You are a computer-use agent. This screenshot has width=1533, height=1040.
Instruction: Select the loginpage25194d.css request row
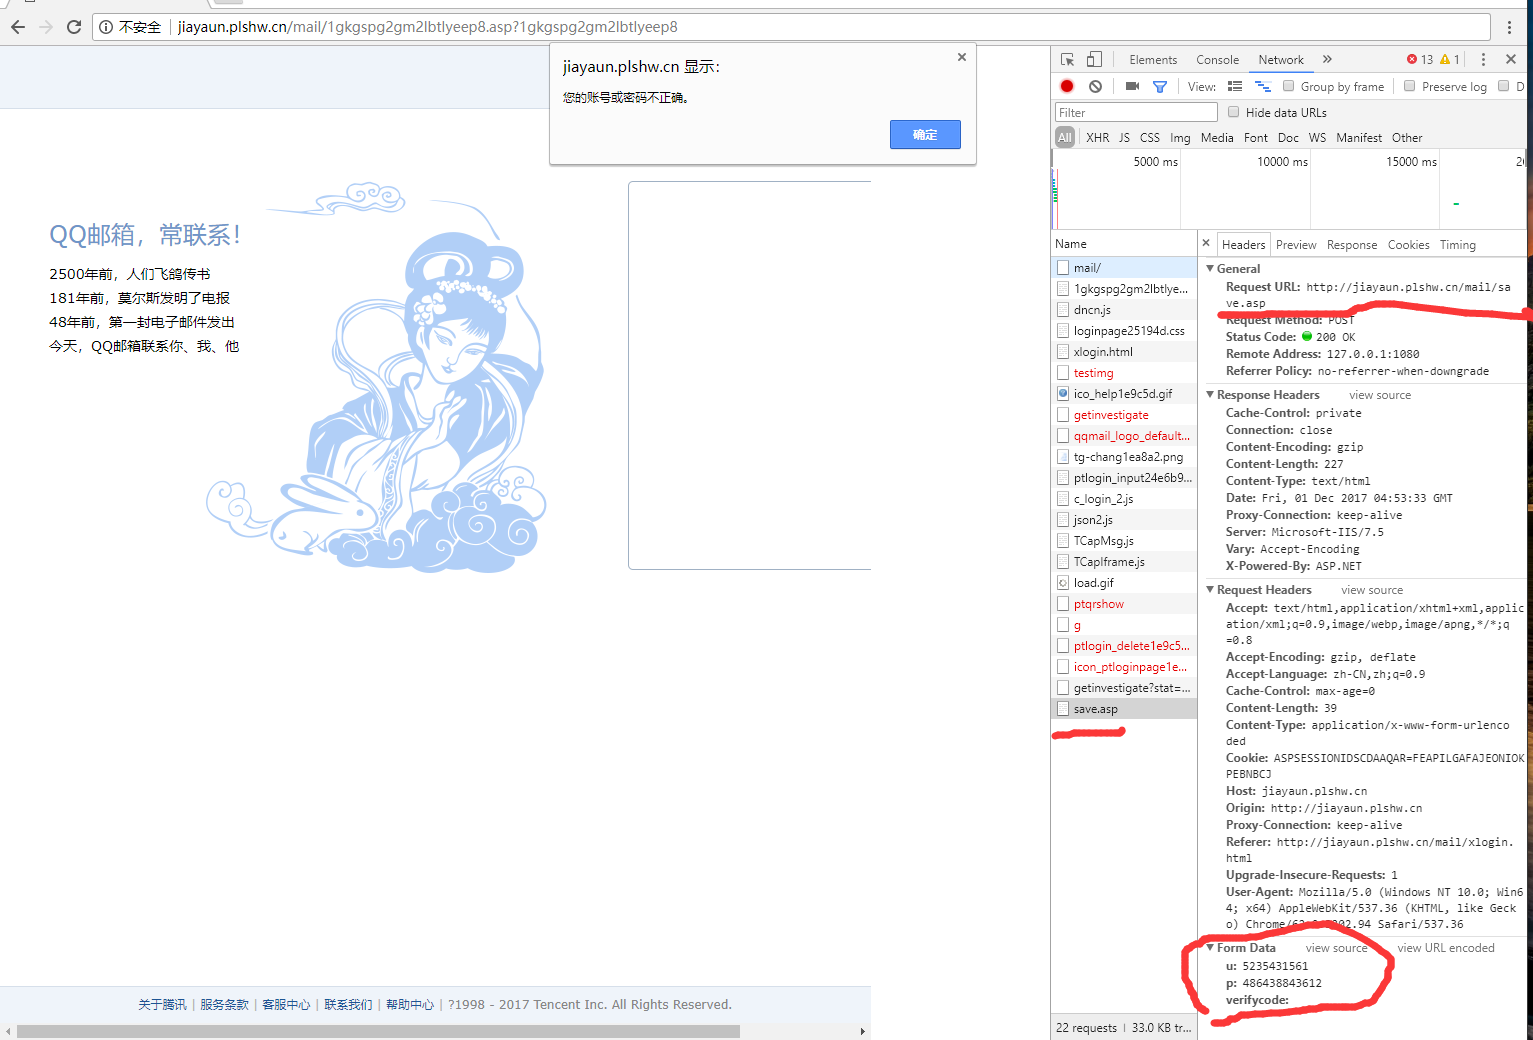pos(1124,331)
